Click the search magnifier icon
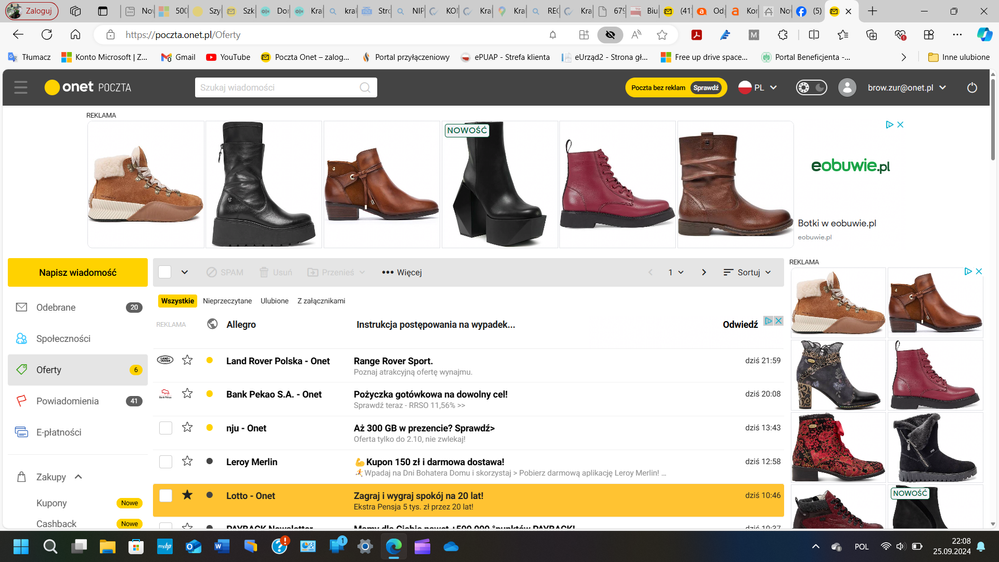The width and height of the screenshot is (999, 562). [365, 88]
